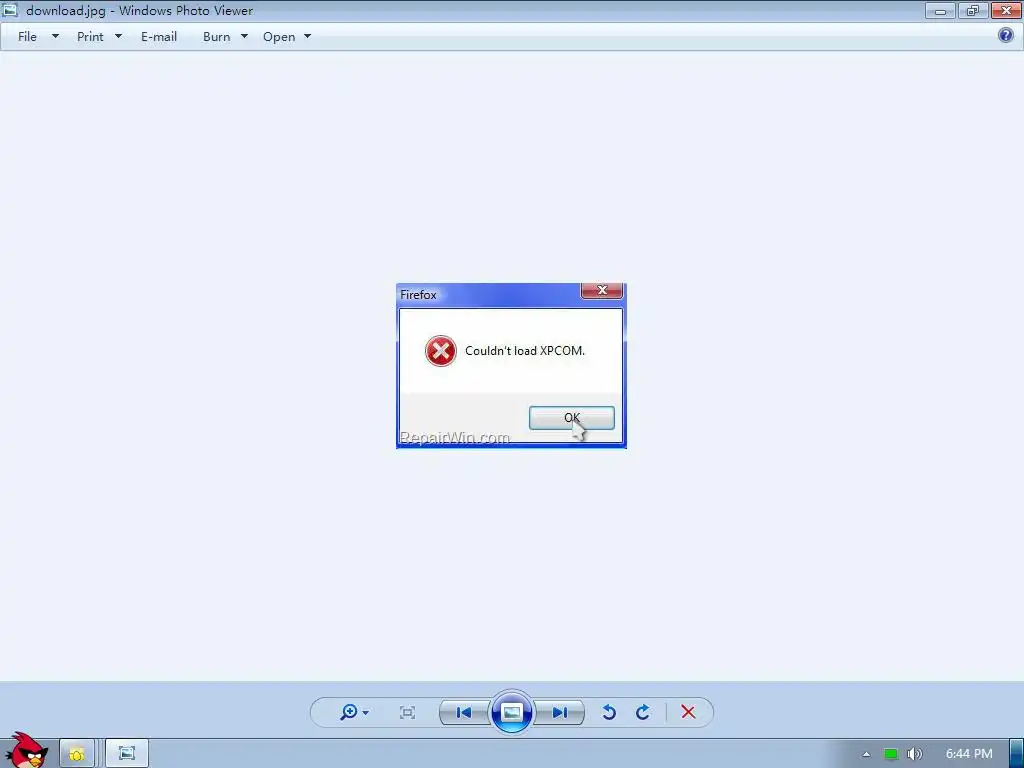
Task: Click the magnifier zoom button
Action: pyautogui.click(x=349, y=712)
